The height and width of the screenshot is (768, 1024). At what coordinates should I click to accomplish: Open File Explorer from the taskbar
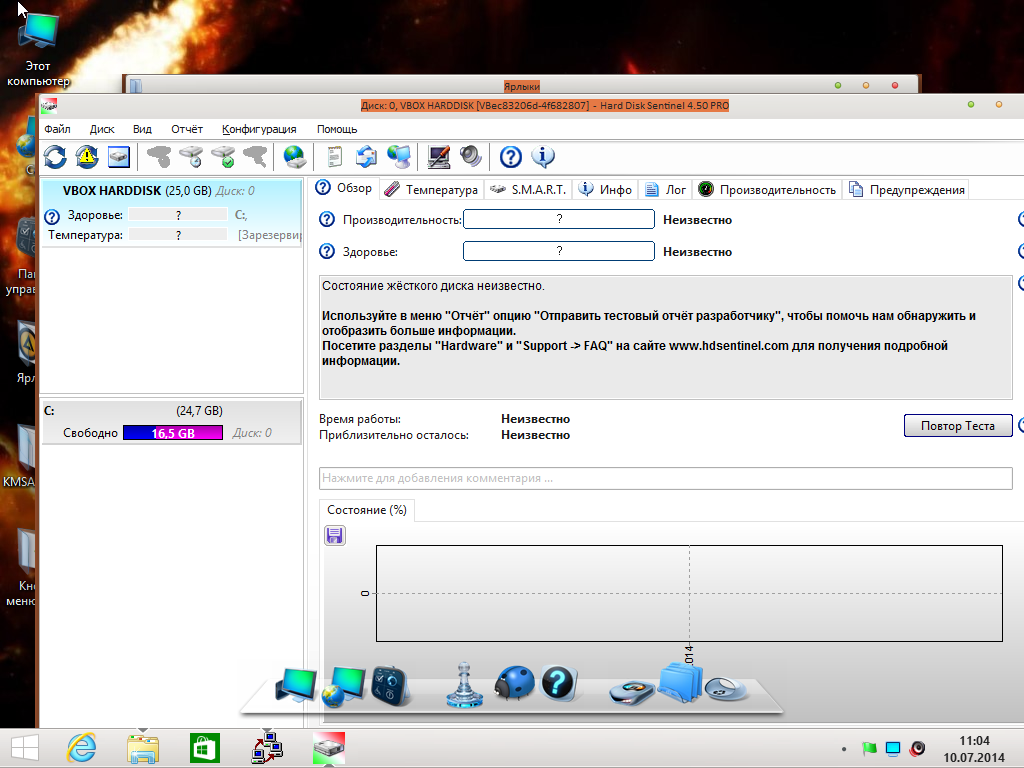click(143, 748)
